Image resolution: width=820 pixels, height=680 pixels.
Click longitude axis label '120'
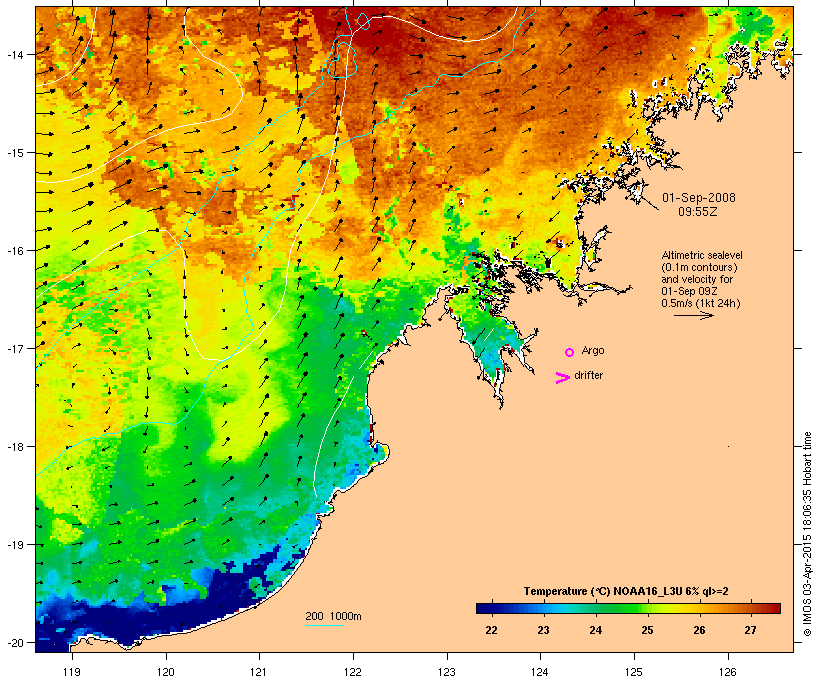tap(166, 672)
